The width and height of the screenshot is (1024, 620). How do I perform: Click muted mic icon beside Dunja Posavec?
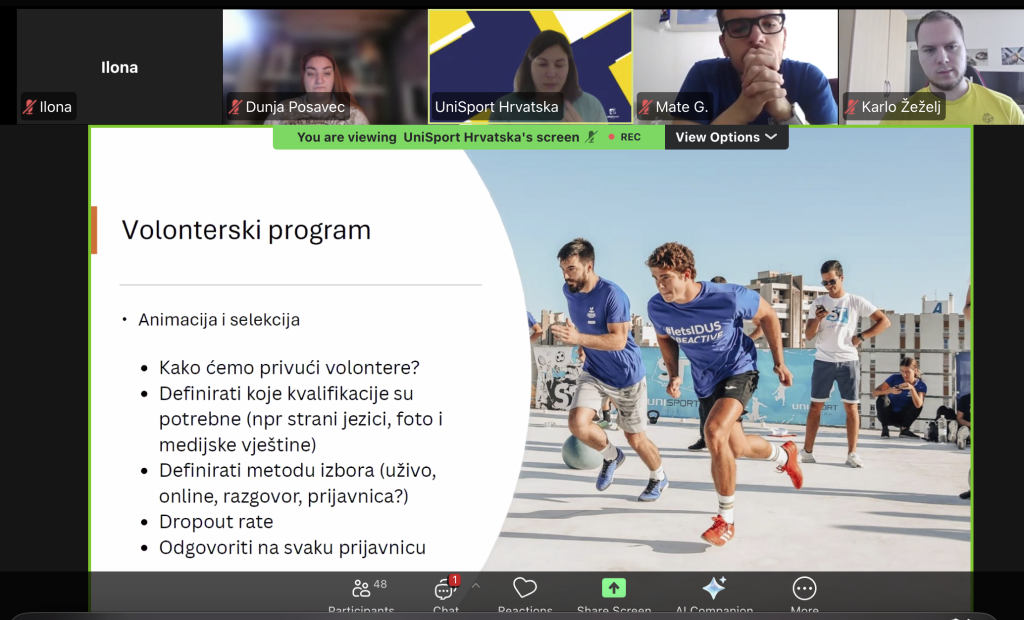click(x=235, y=107)
